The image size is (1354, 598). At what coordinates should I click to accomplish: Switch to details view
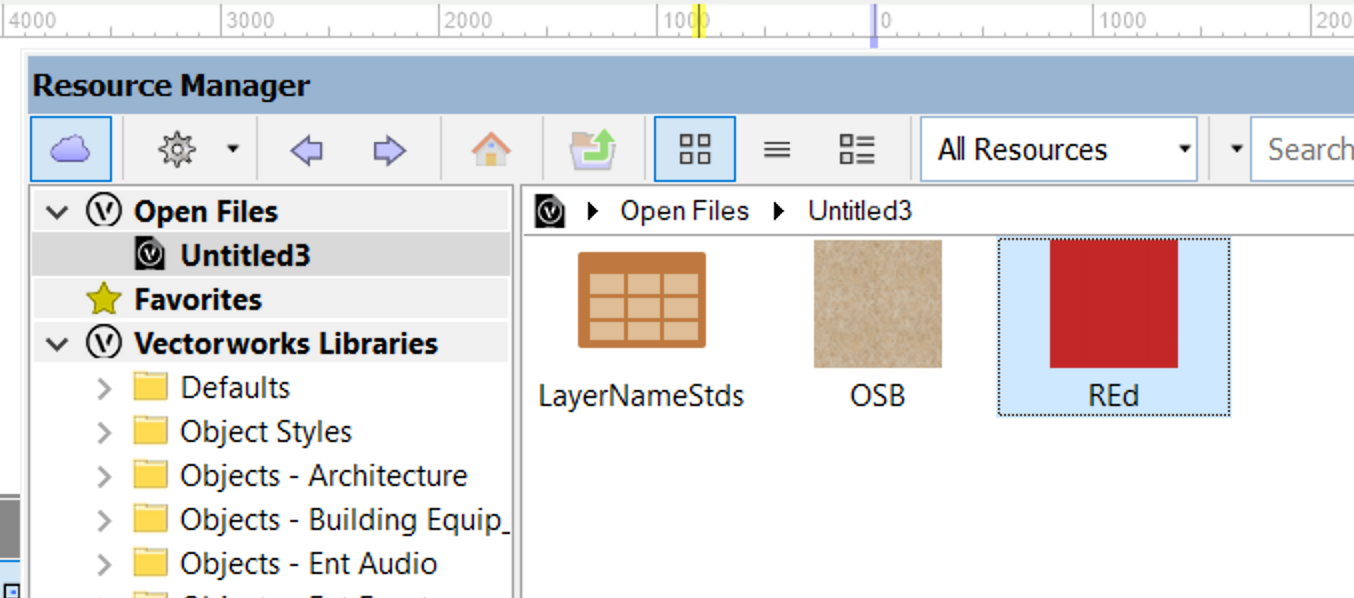click(x=855, y=148)
